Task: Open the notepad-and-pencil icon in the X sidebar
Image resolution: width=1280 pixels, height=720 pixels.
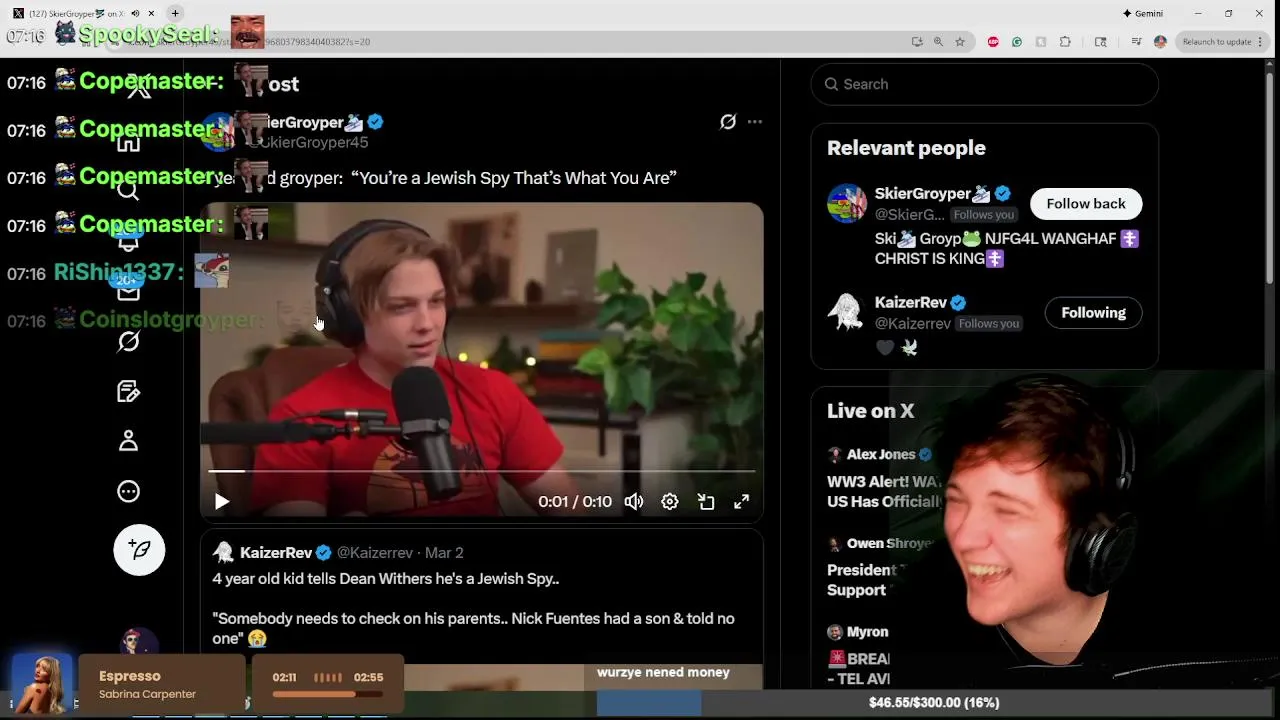Action: (x=128, y=391)
